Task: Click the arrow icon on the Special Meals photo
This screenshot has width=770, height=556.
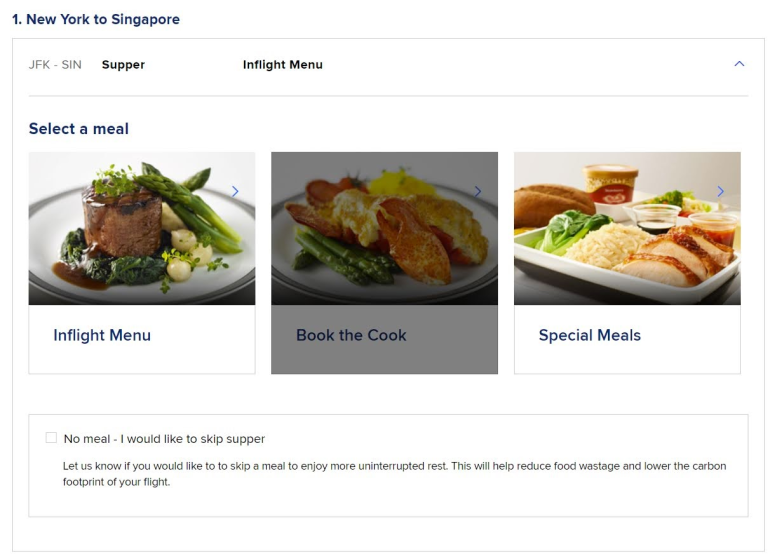Action: click(721, 191)
